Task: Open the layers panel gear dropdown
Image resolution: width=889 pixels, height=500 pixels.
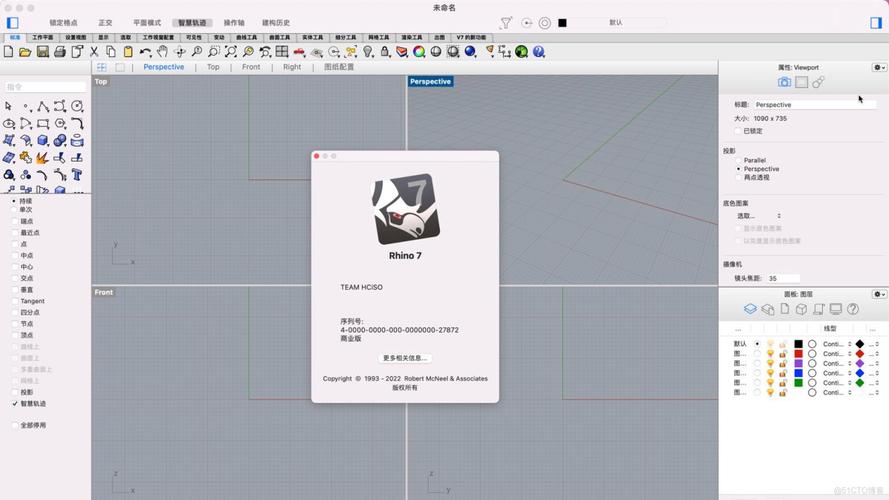Action: [x=879, y=294]
